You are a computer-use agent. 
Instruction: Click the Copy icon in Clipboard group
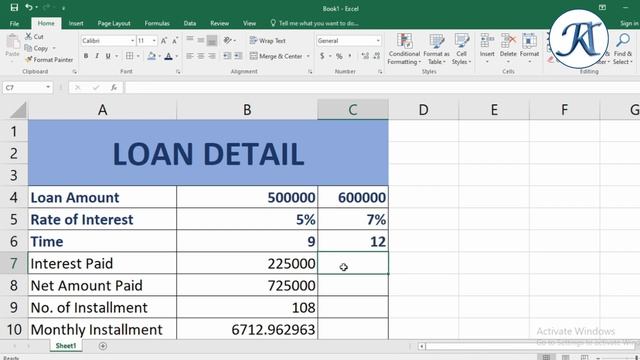28,48
